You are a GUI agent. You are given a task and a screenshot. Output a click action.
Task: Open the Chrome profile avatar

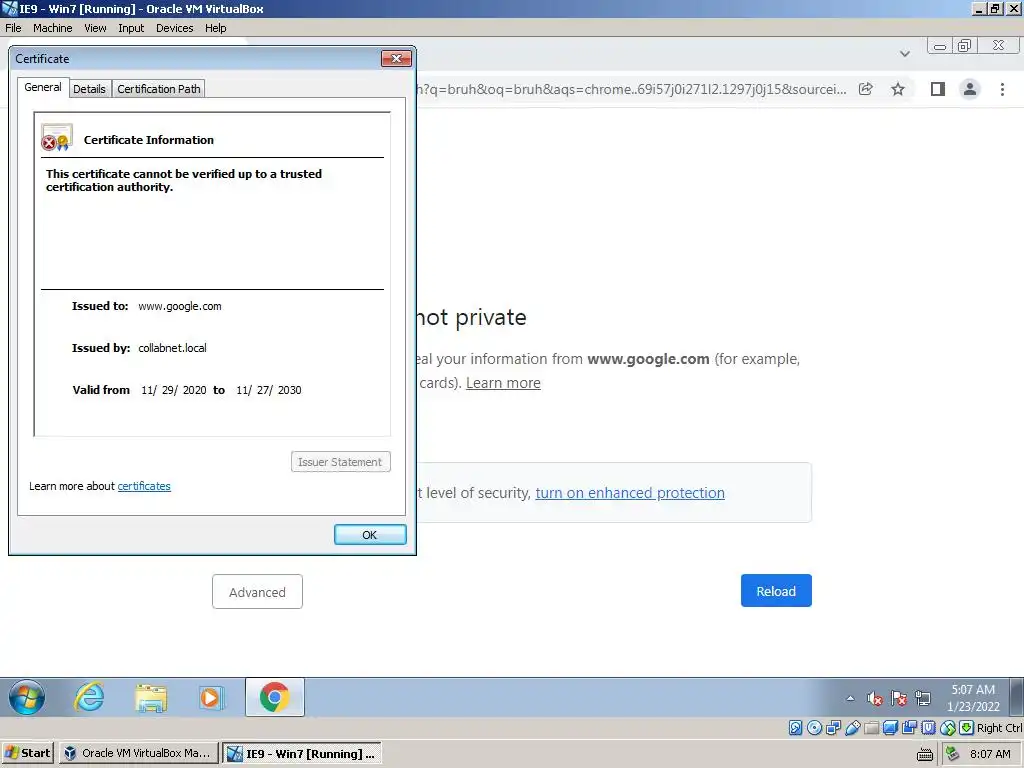pos(970,89)
